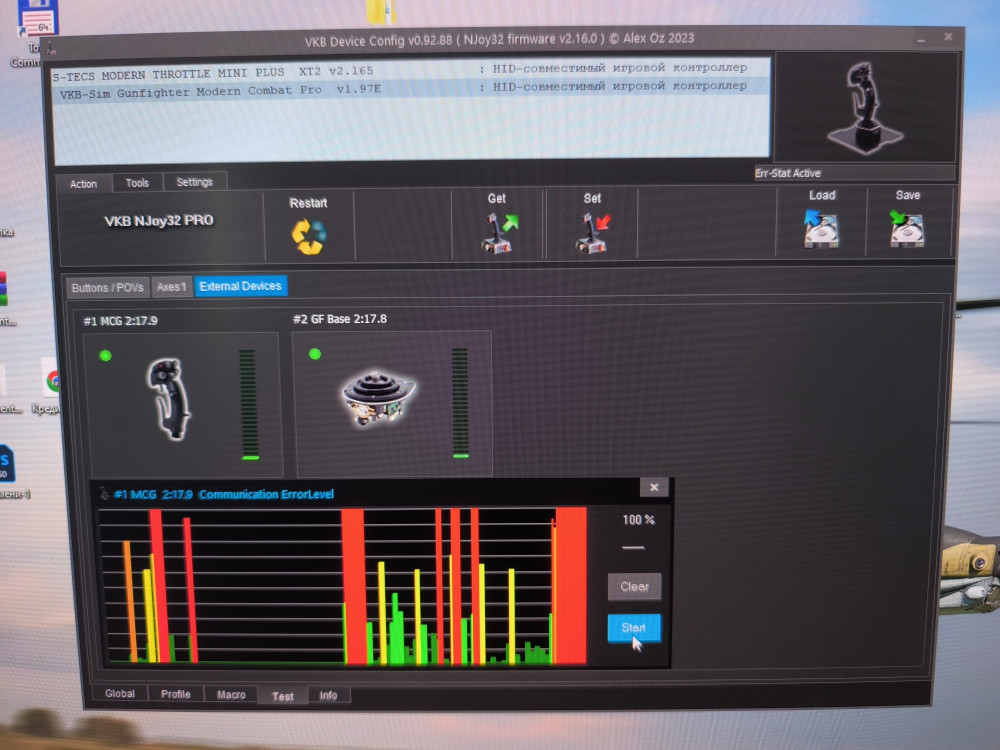Screen dimensions: 1000x750
Task: Click the Set joystick icon
Action: 592,233
